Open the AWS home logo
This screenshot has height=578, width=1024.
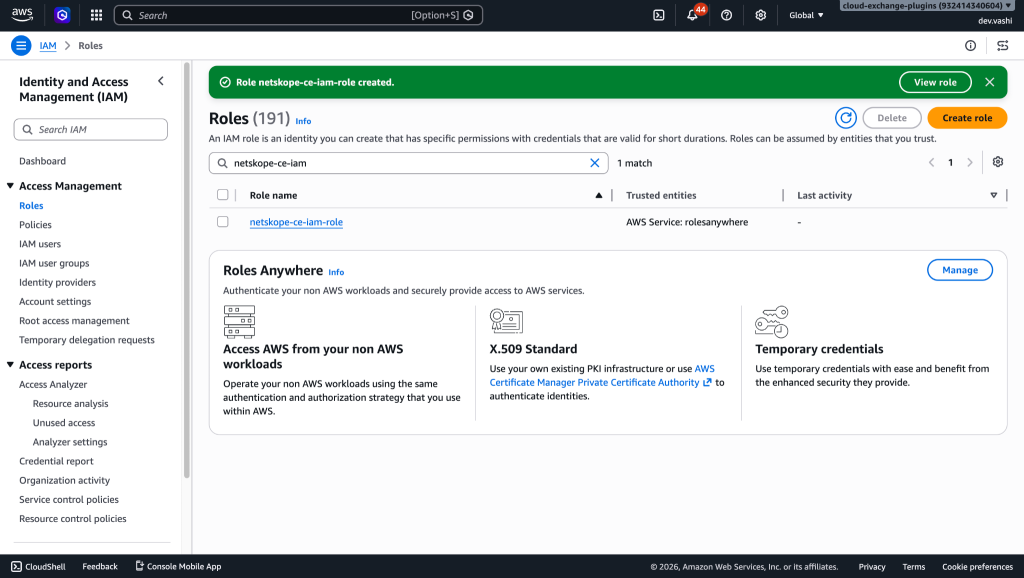coord(22,14)
